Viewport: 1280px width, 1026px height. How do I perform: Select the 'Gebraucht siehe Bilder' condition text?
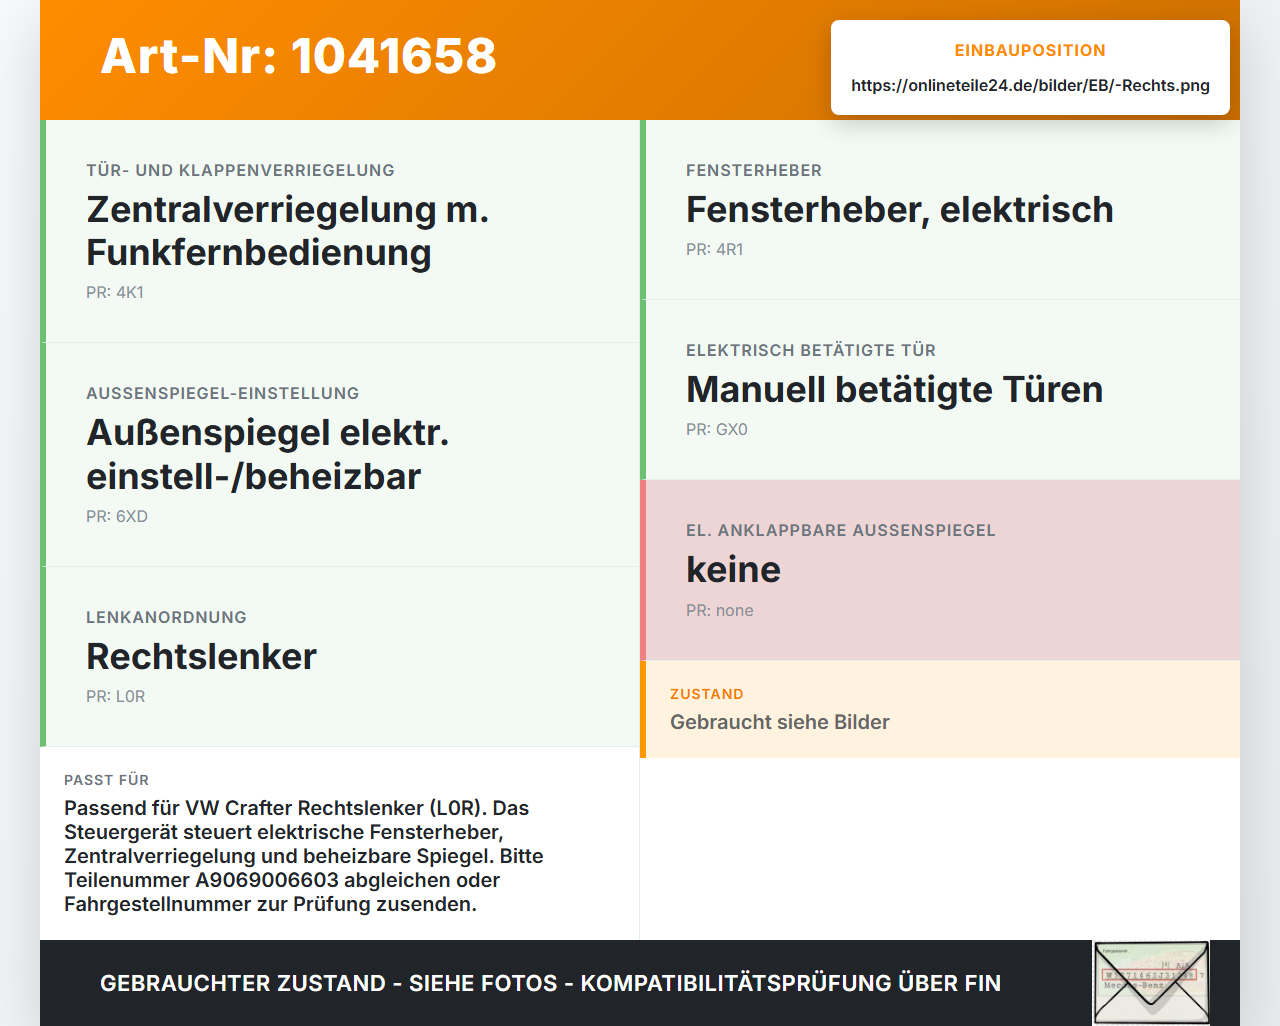click(780, 722)
